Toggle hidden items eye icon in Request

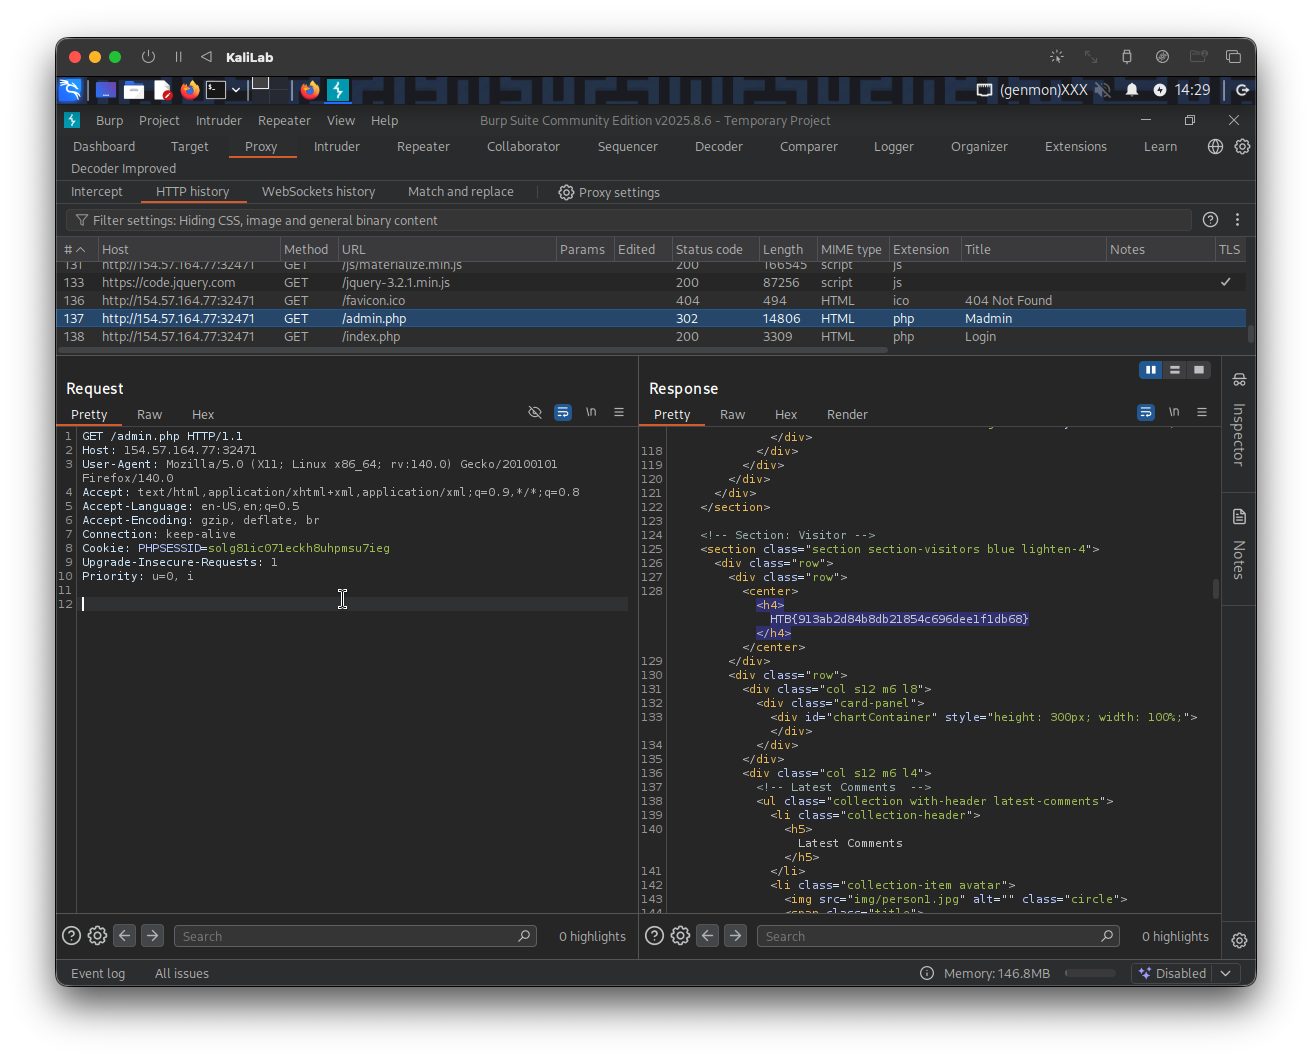(535, 413)
